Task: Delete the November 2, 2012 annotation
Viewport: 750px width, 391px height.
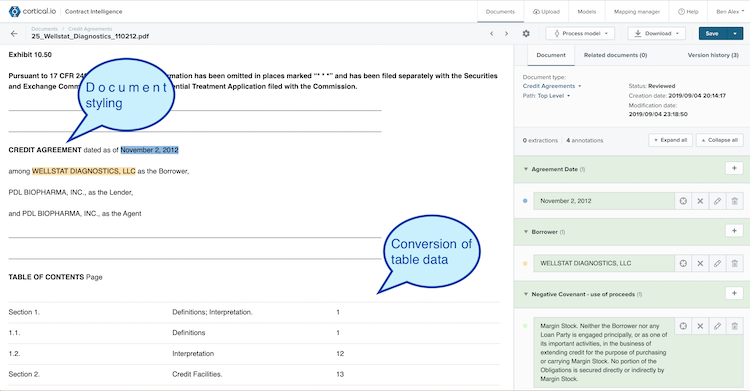Action: pyautogui.click(x=735, y=201)
